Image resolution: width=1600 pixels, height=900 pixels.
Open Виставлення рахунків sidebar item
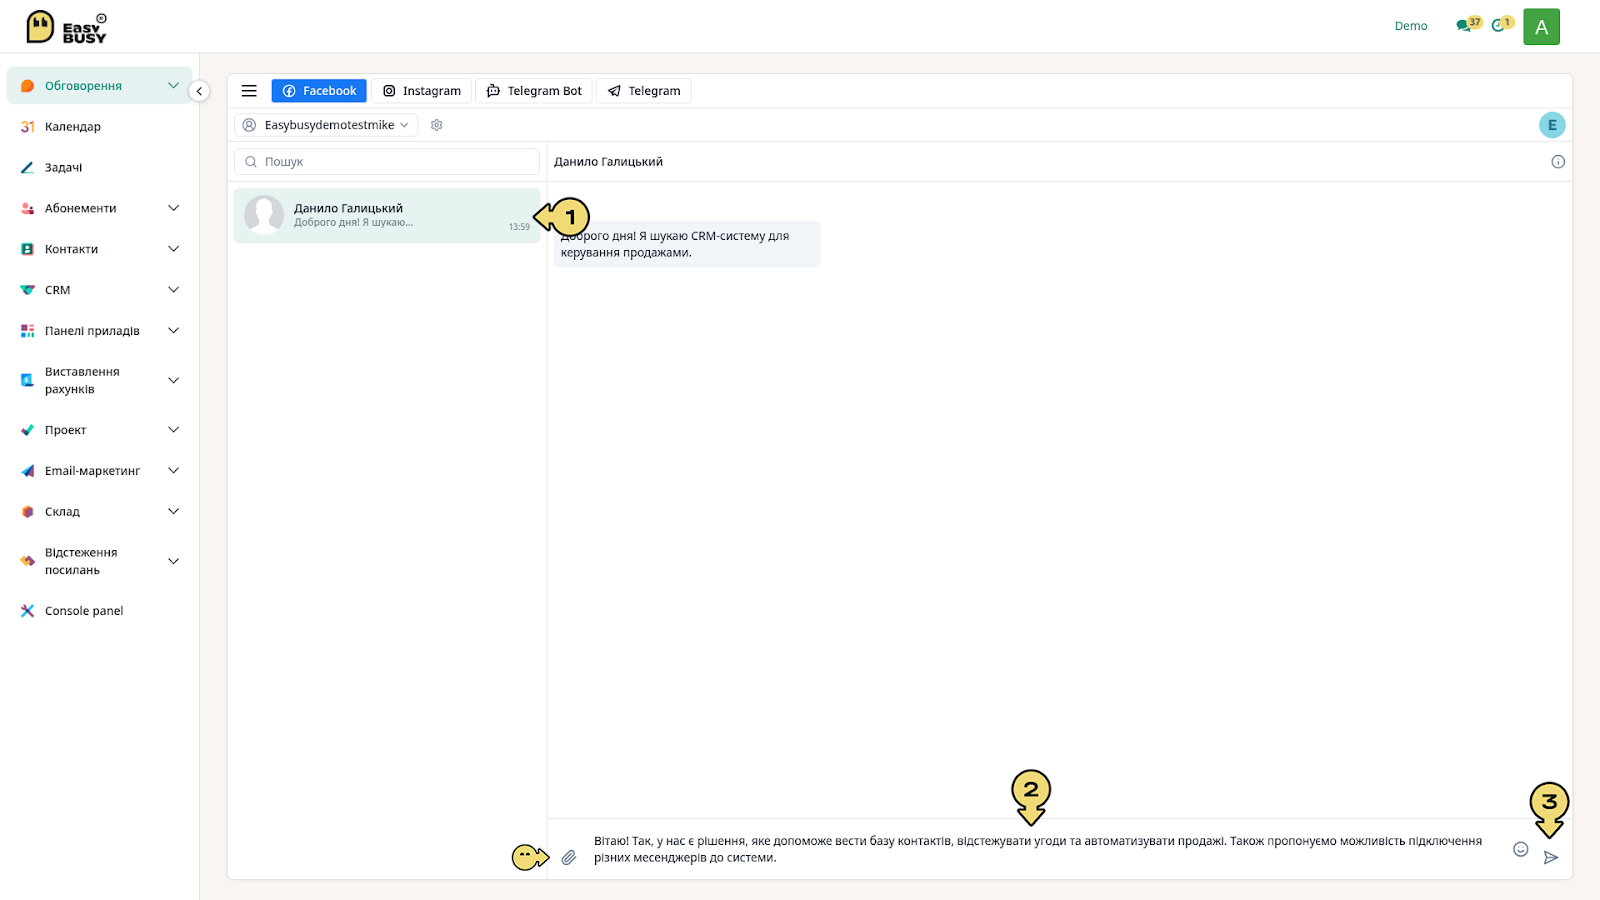tap(99, 380)
